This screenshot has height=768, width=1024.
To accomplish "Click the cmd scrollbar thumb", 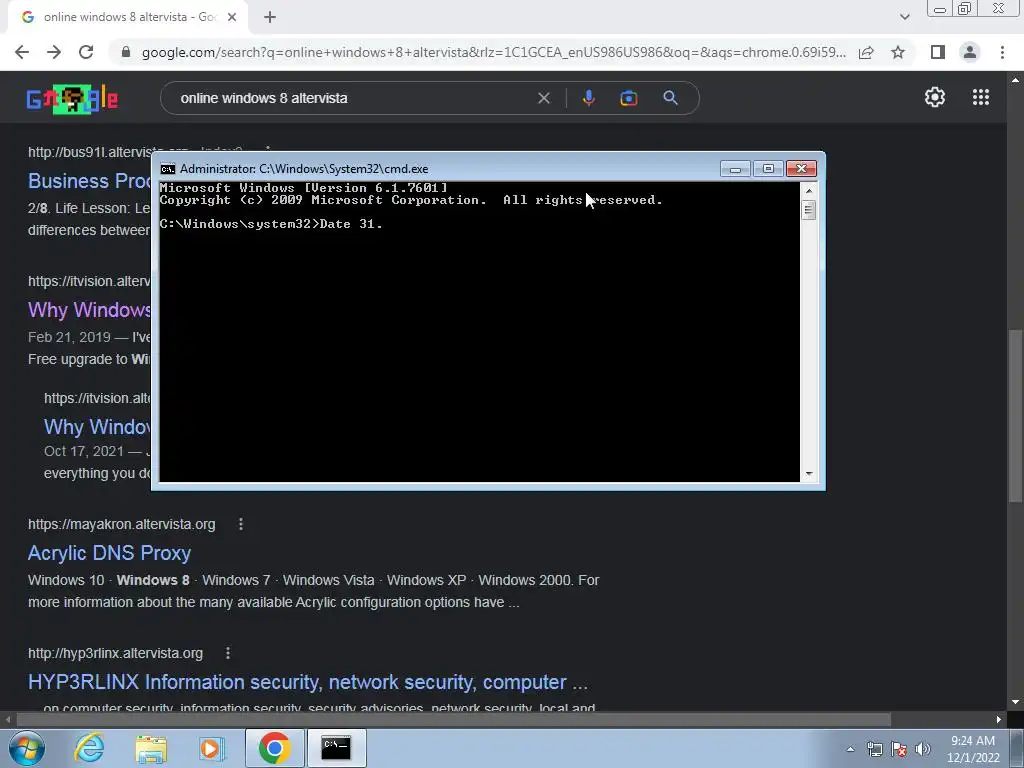I will [x=808, y=210].
